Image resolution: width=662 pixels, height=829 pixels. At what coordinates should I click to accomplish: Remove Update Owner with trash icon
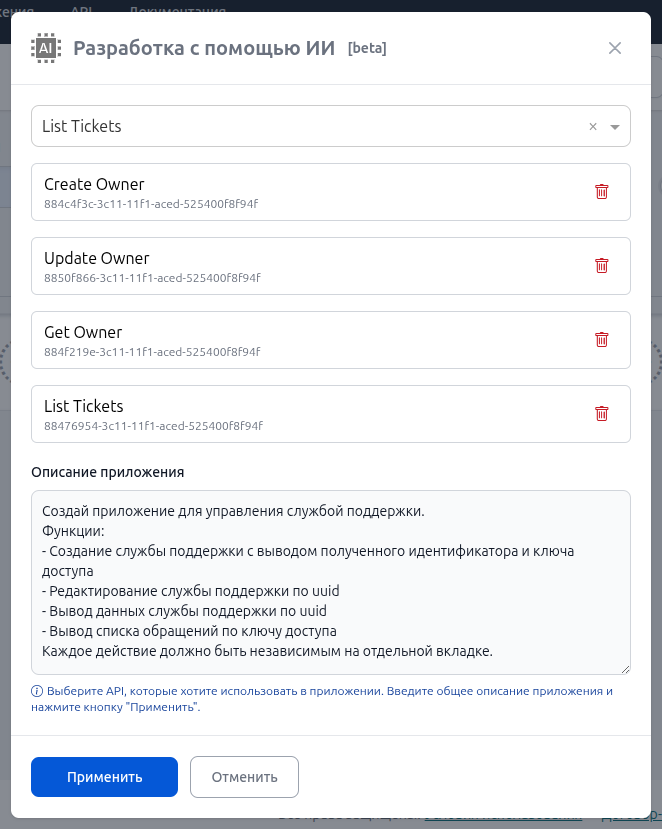(x=602, y=265)
